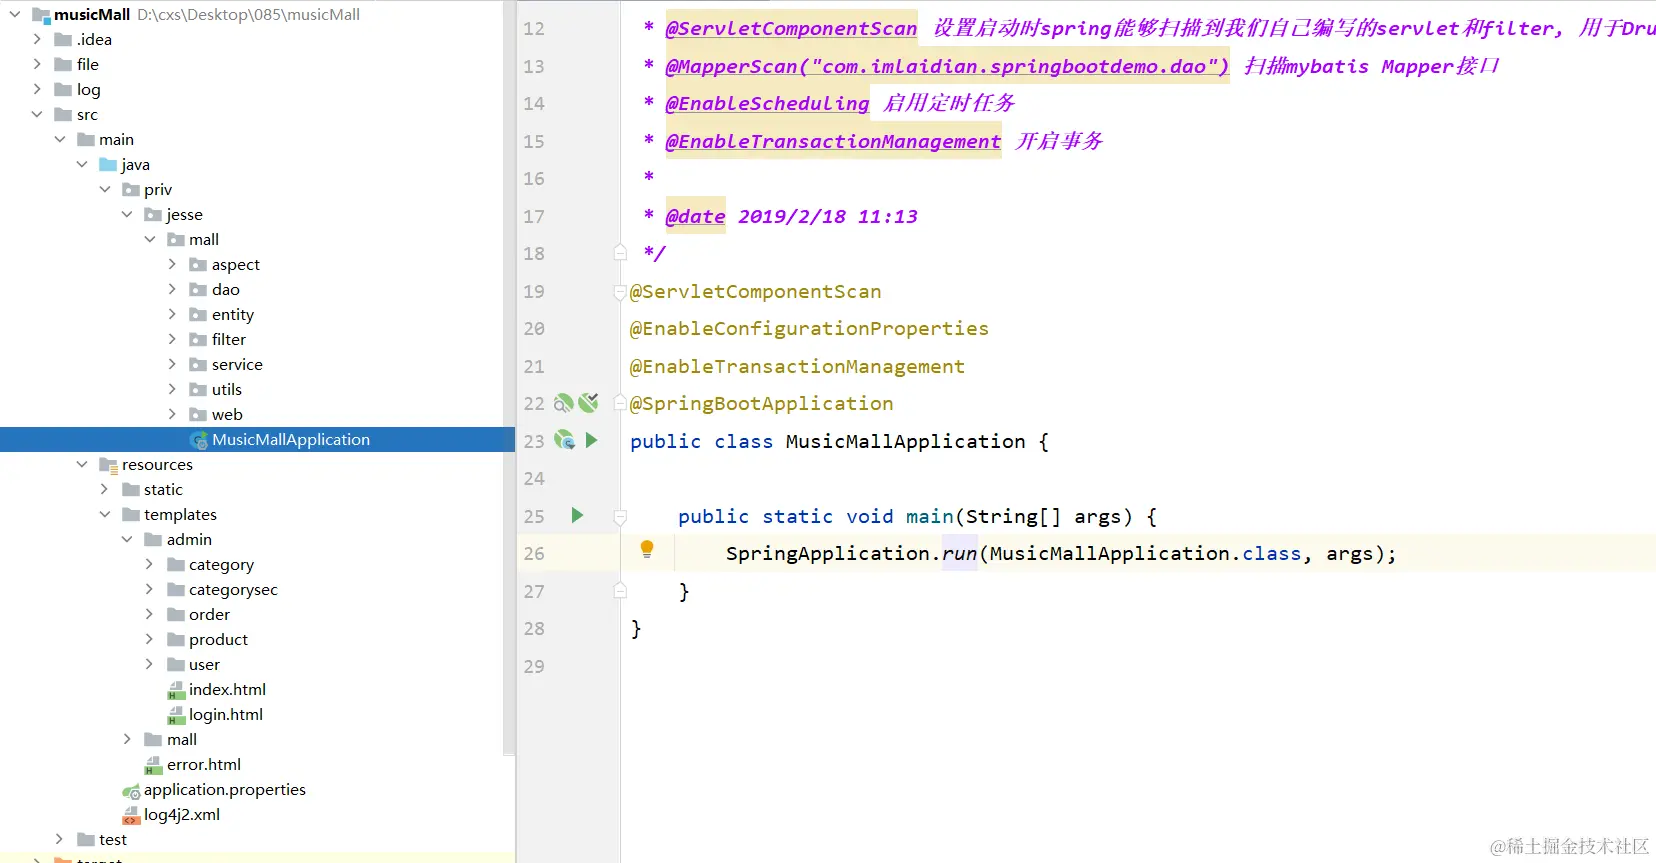This screenshot has width=1656, height=863.
Task: Click the blue java source root folder icon
Action: (108, 165)
